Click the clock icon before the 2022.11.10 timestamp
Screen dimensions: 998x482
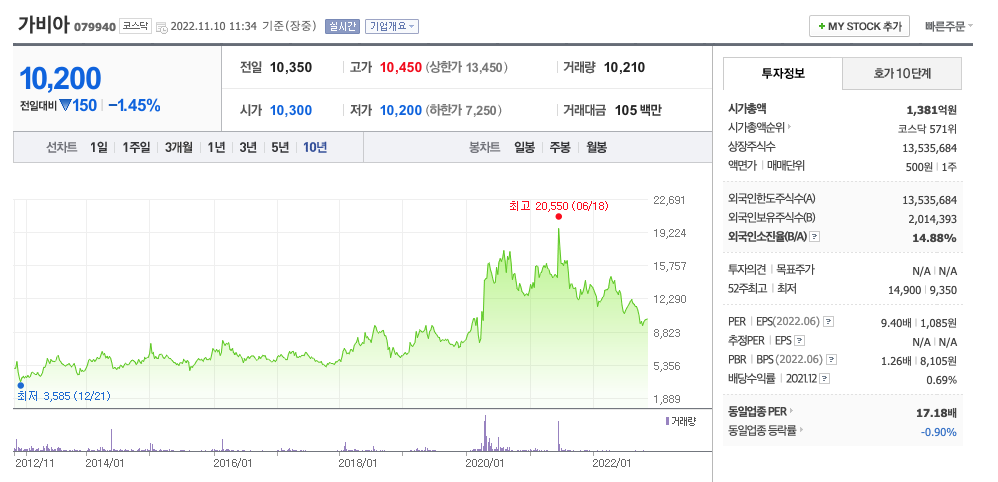click(x=162, y=27)
